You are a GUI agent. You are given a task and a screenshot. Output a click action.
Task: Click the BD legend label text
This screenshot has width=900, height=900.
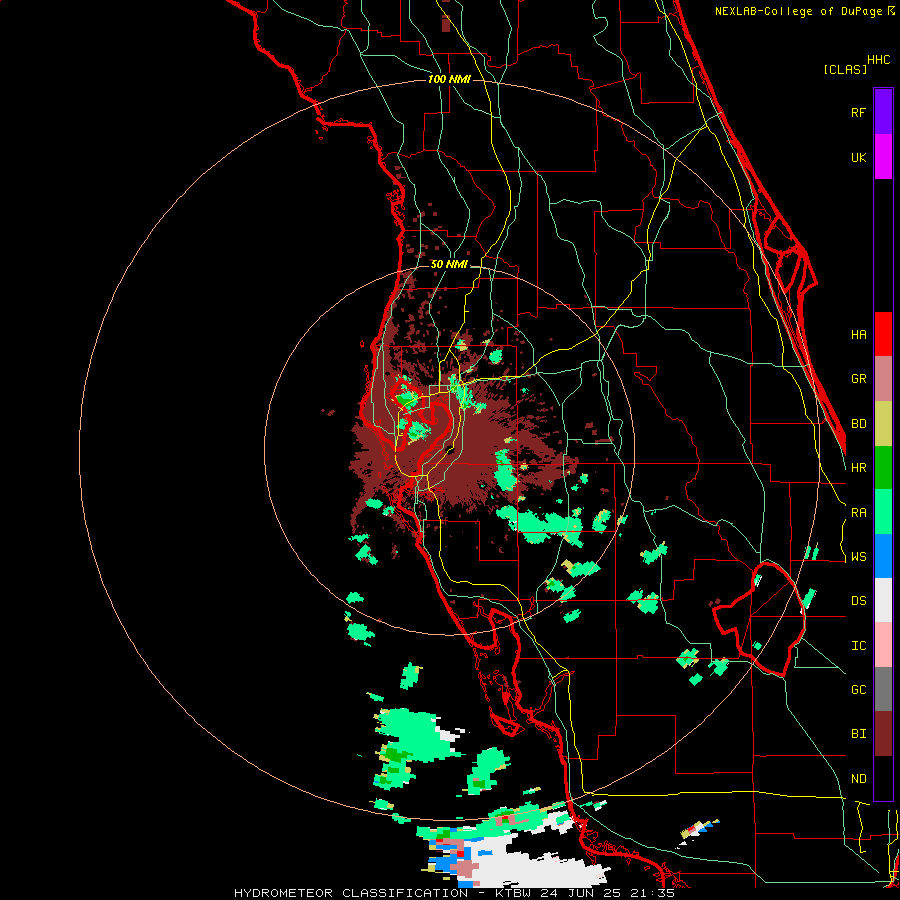(x=859, y=424)
